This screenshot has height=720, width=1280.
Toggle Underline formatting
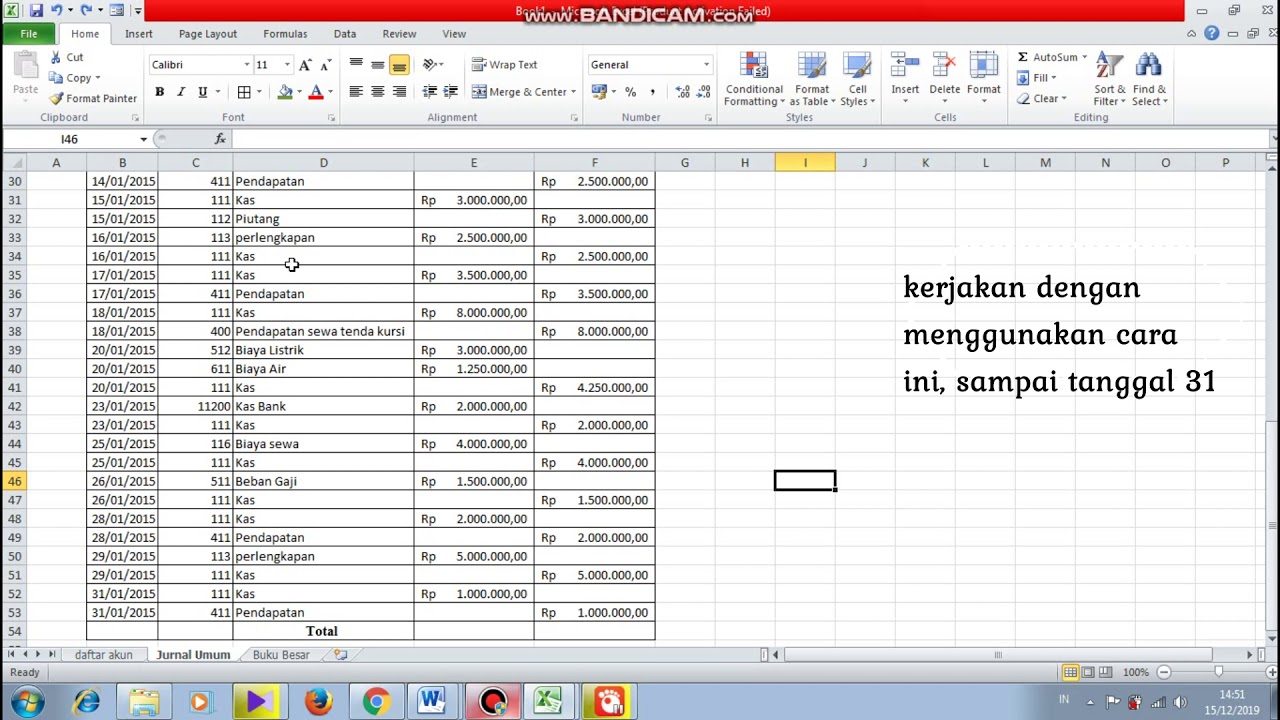click(203, 92)
